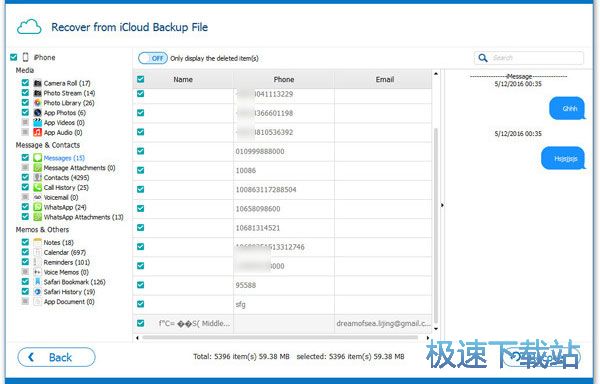Toggle the select-all checkbox in table header
Image resolution: width=600 pixels, height=384 pixels.
click(140, 79)
